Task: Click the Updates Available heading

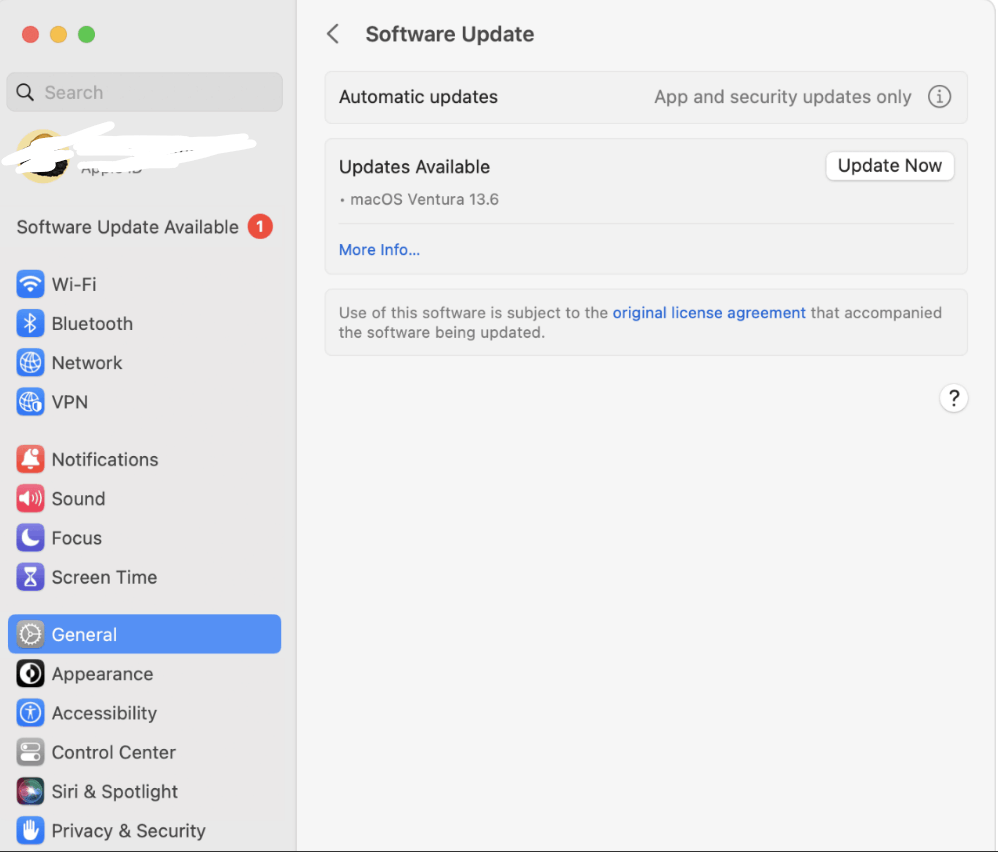Action: [x=414, y=167]
